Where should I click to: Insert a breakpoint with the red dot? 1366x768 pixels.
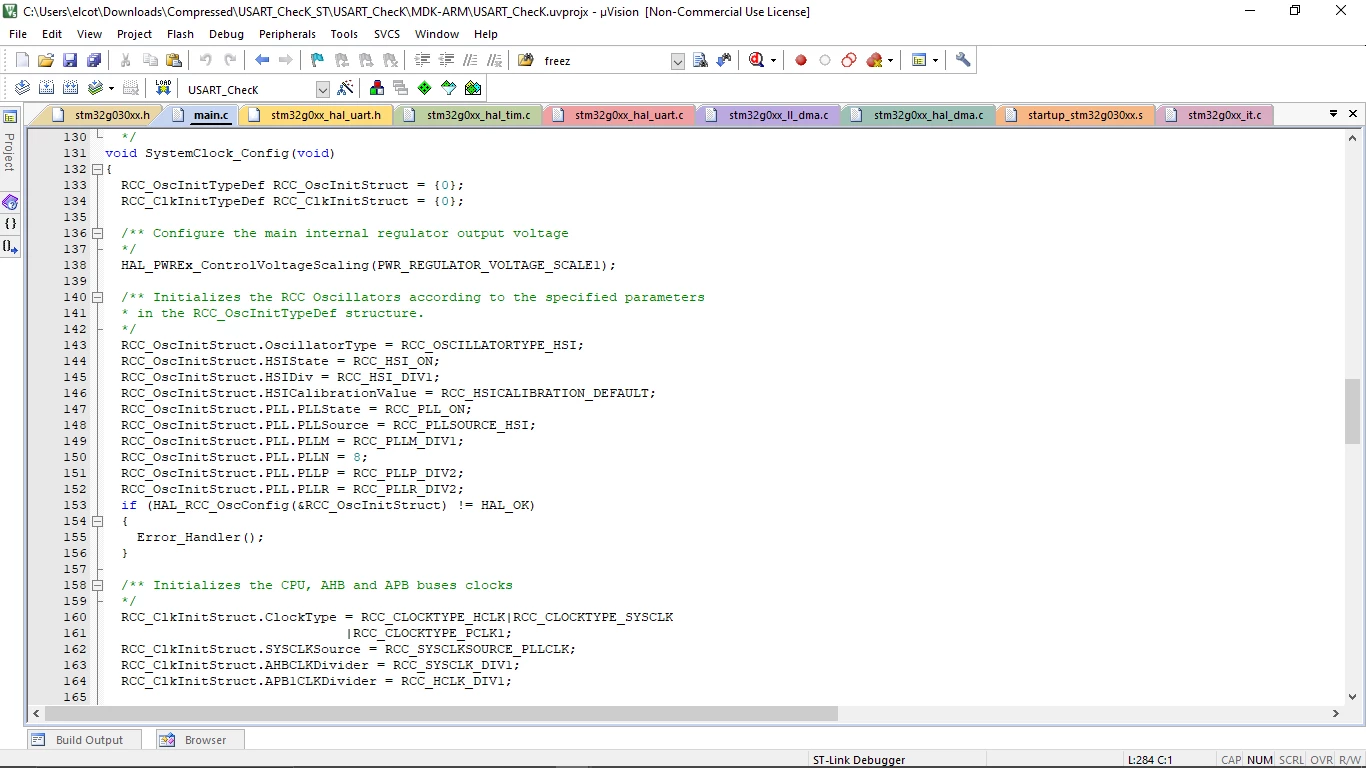tap(801, 60)
